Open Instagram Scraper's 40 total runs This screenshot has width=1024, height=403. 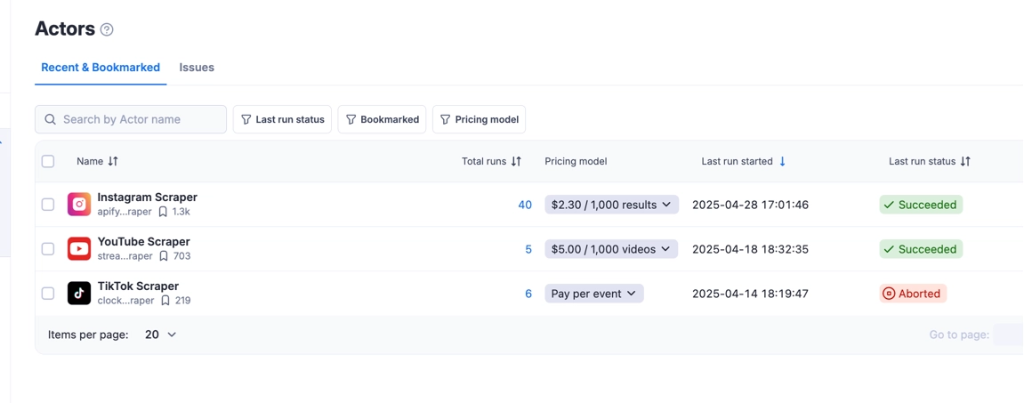525,204
